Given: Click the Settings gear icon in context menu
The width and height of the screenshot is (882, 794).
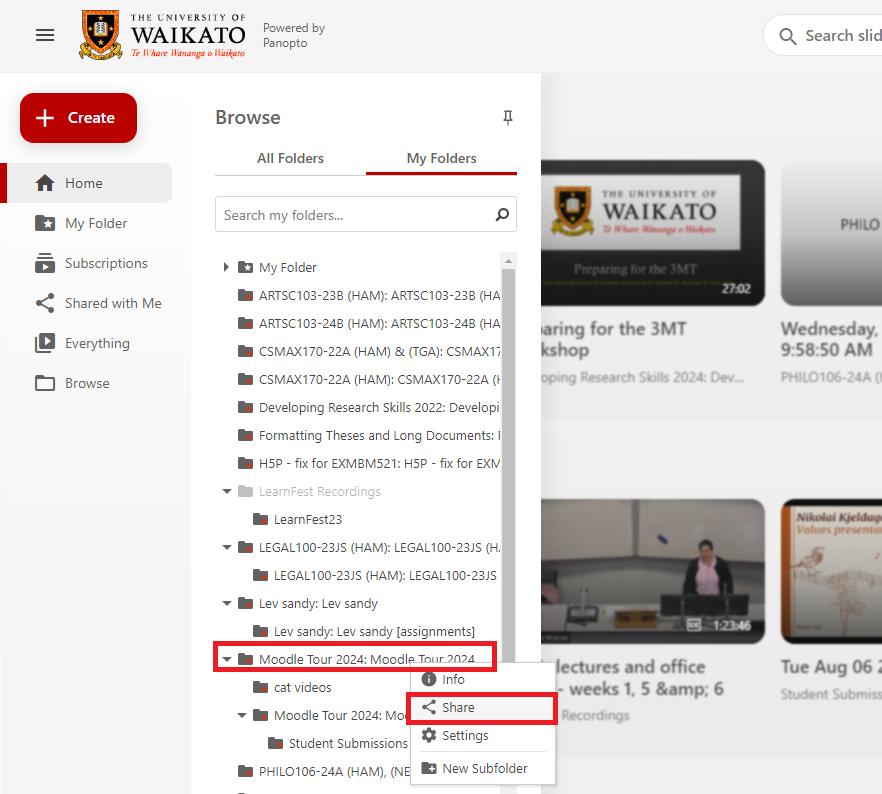Looking at the screenshot, I should tap(429, 735).
